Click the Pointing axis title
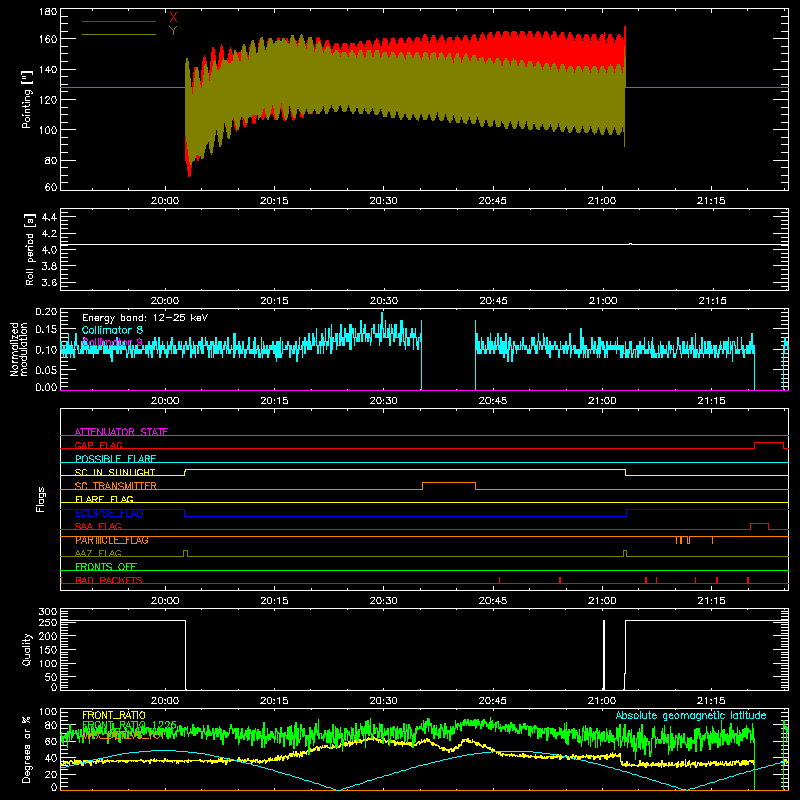 [x=27, y=100]
